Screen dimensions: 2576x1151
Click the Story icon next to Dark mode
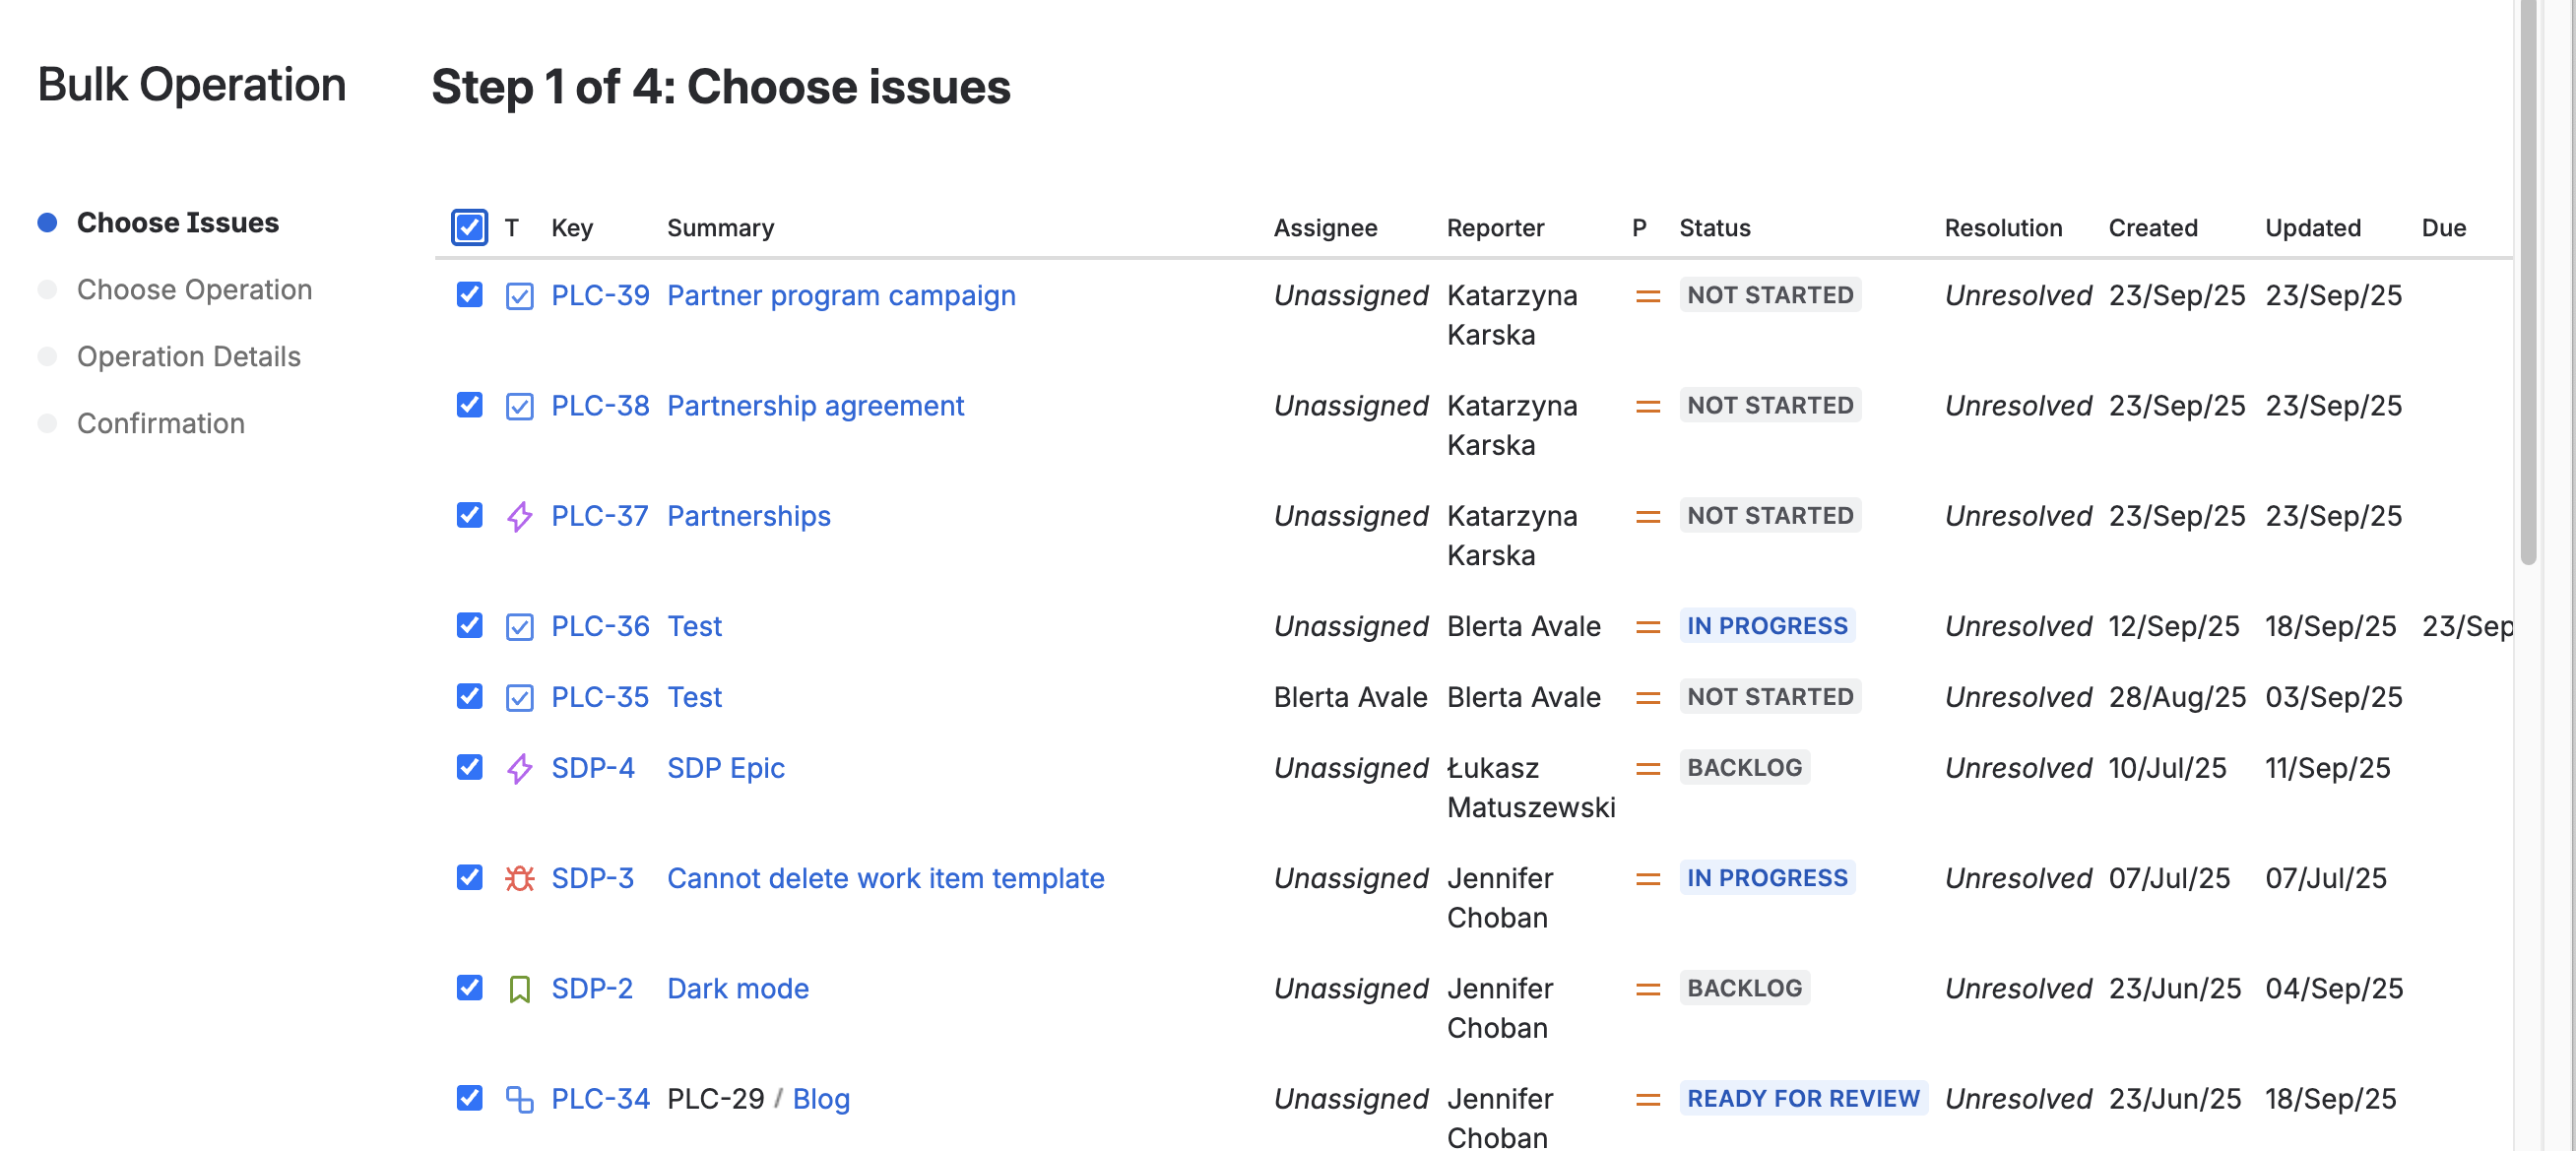click(x=519, y=988)
